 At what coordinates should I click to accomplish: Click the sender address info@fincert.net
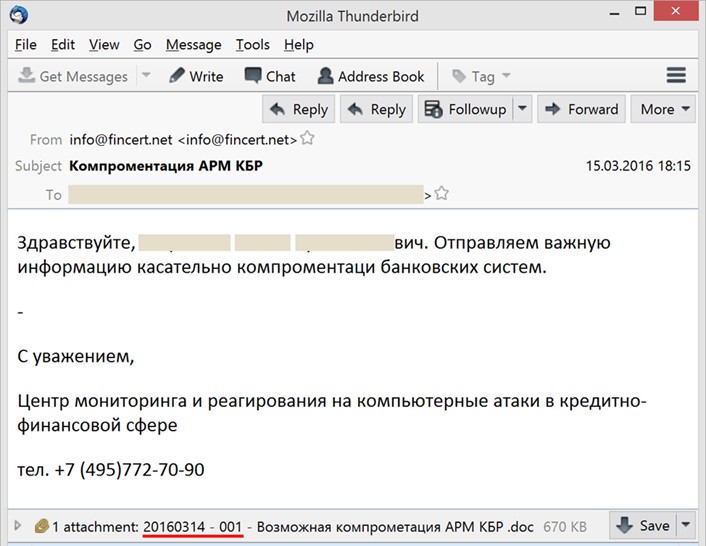(x=183, y=140)
